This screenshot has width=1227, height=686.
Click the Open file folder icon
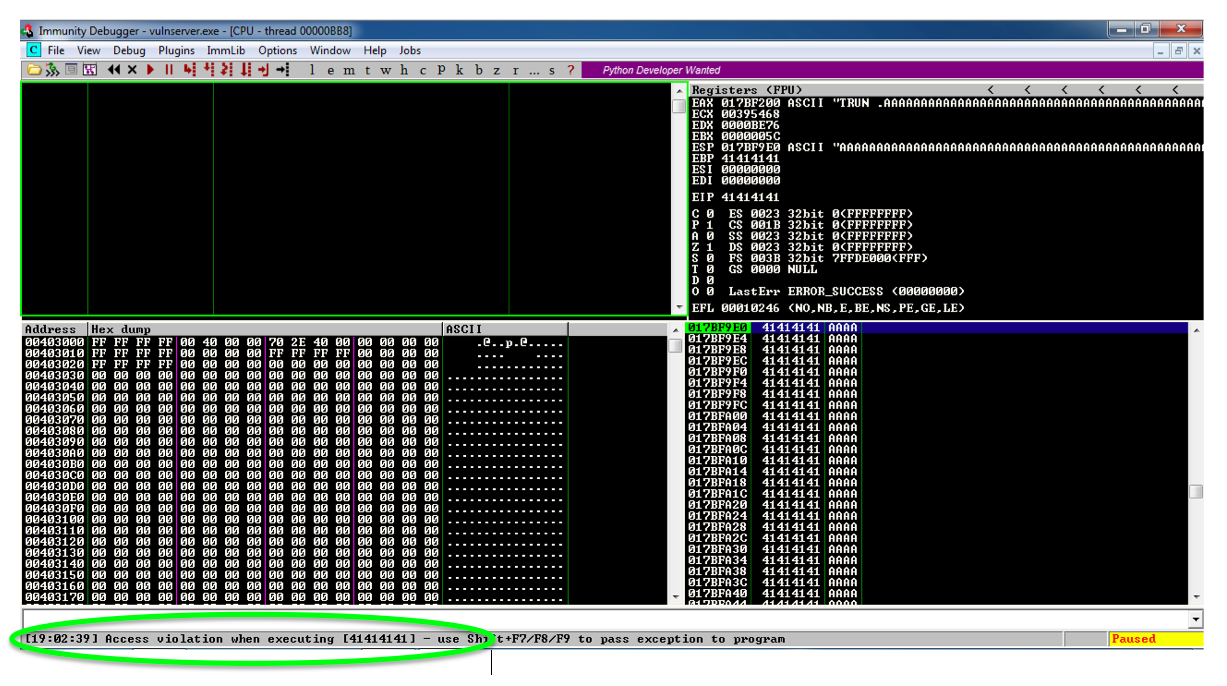[x=35, y=70]
